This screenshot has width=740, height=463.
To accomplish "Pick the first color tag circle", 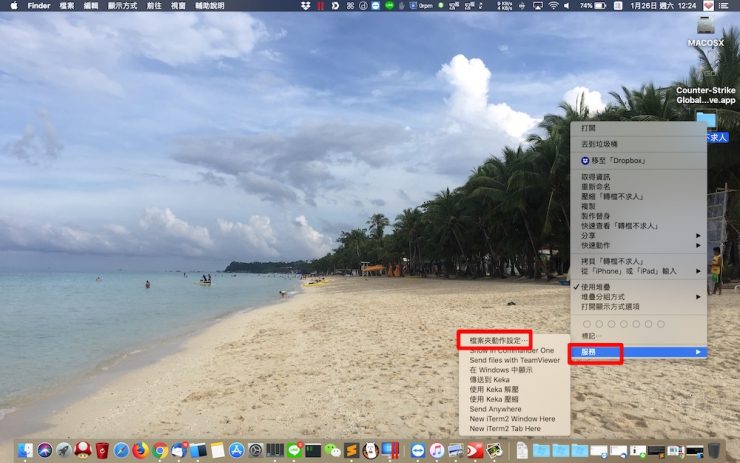I will pos(587,323).
